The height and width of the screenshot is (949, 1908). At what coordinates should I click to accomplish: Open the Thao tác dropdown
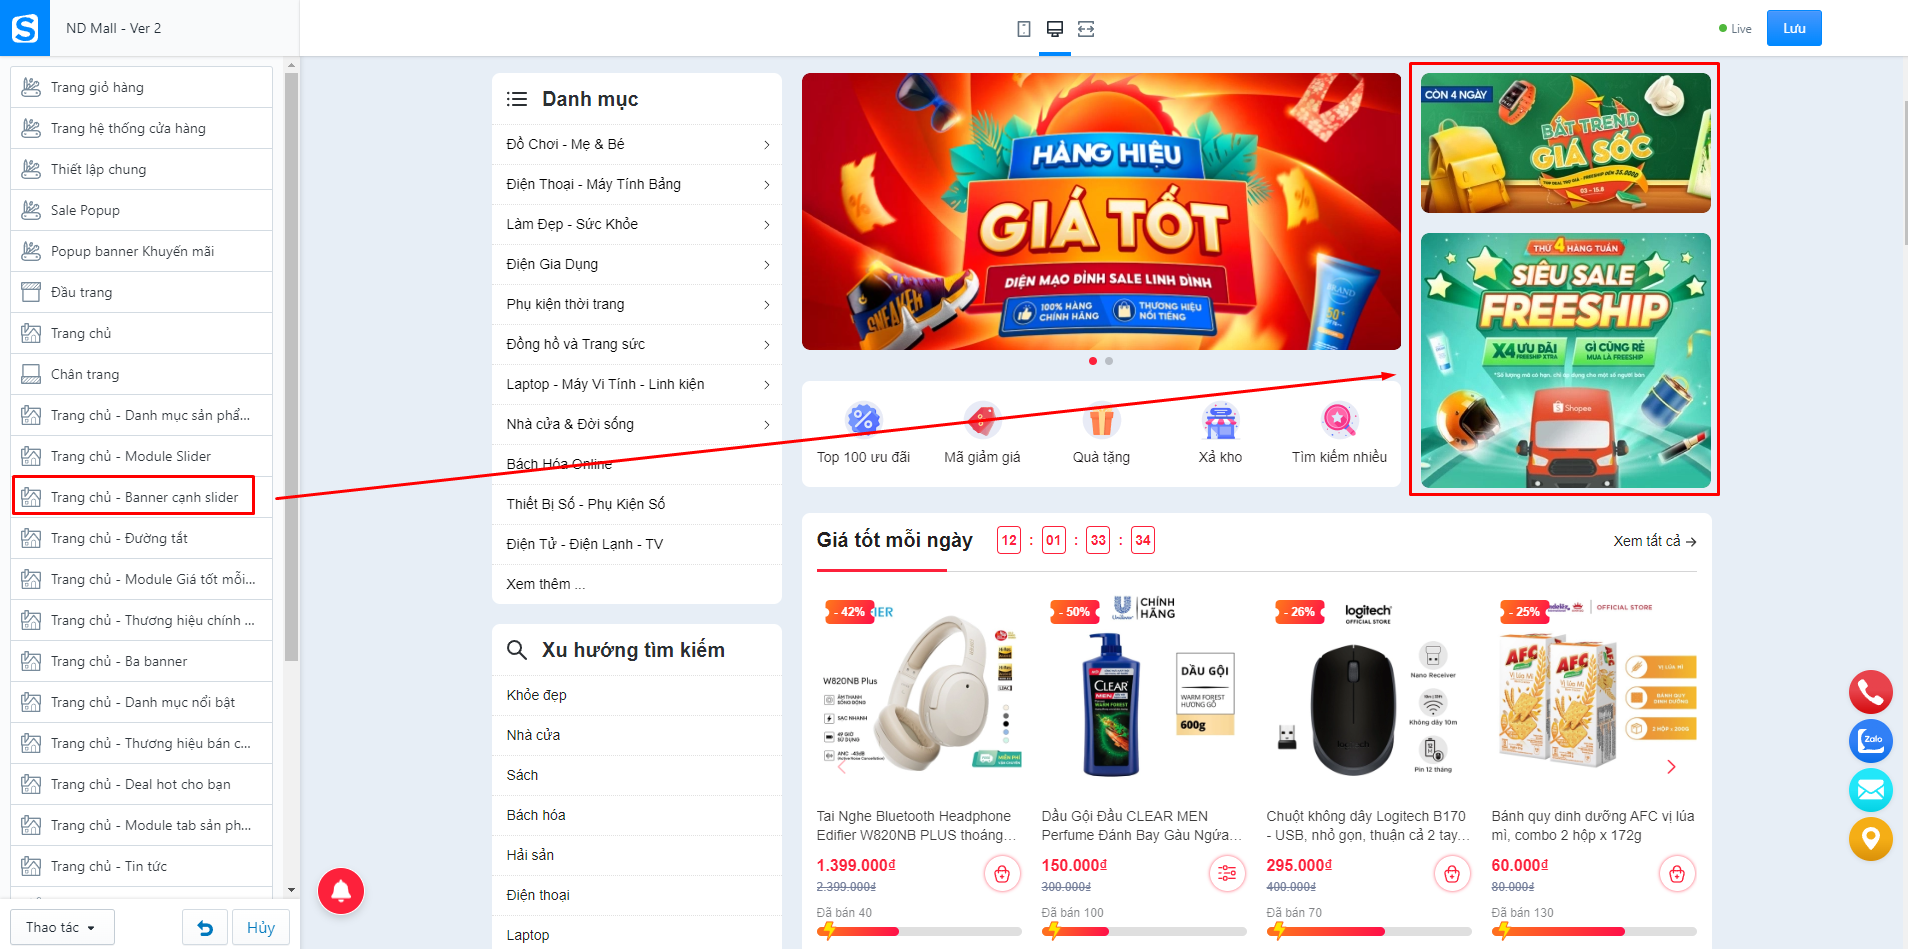(x=62, y=928)
